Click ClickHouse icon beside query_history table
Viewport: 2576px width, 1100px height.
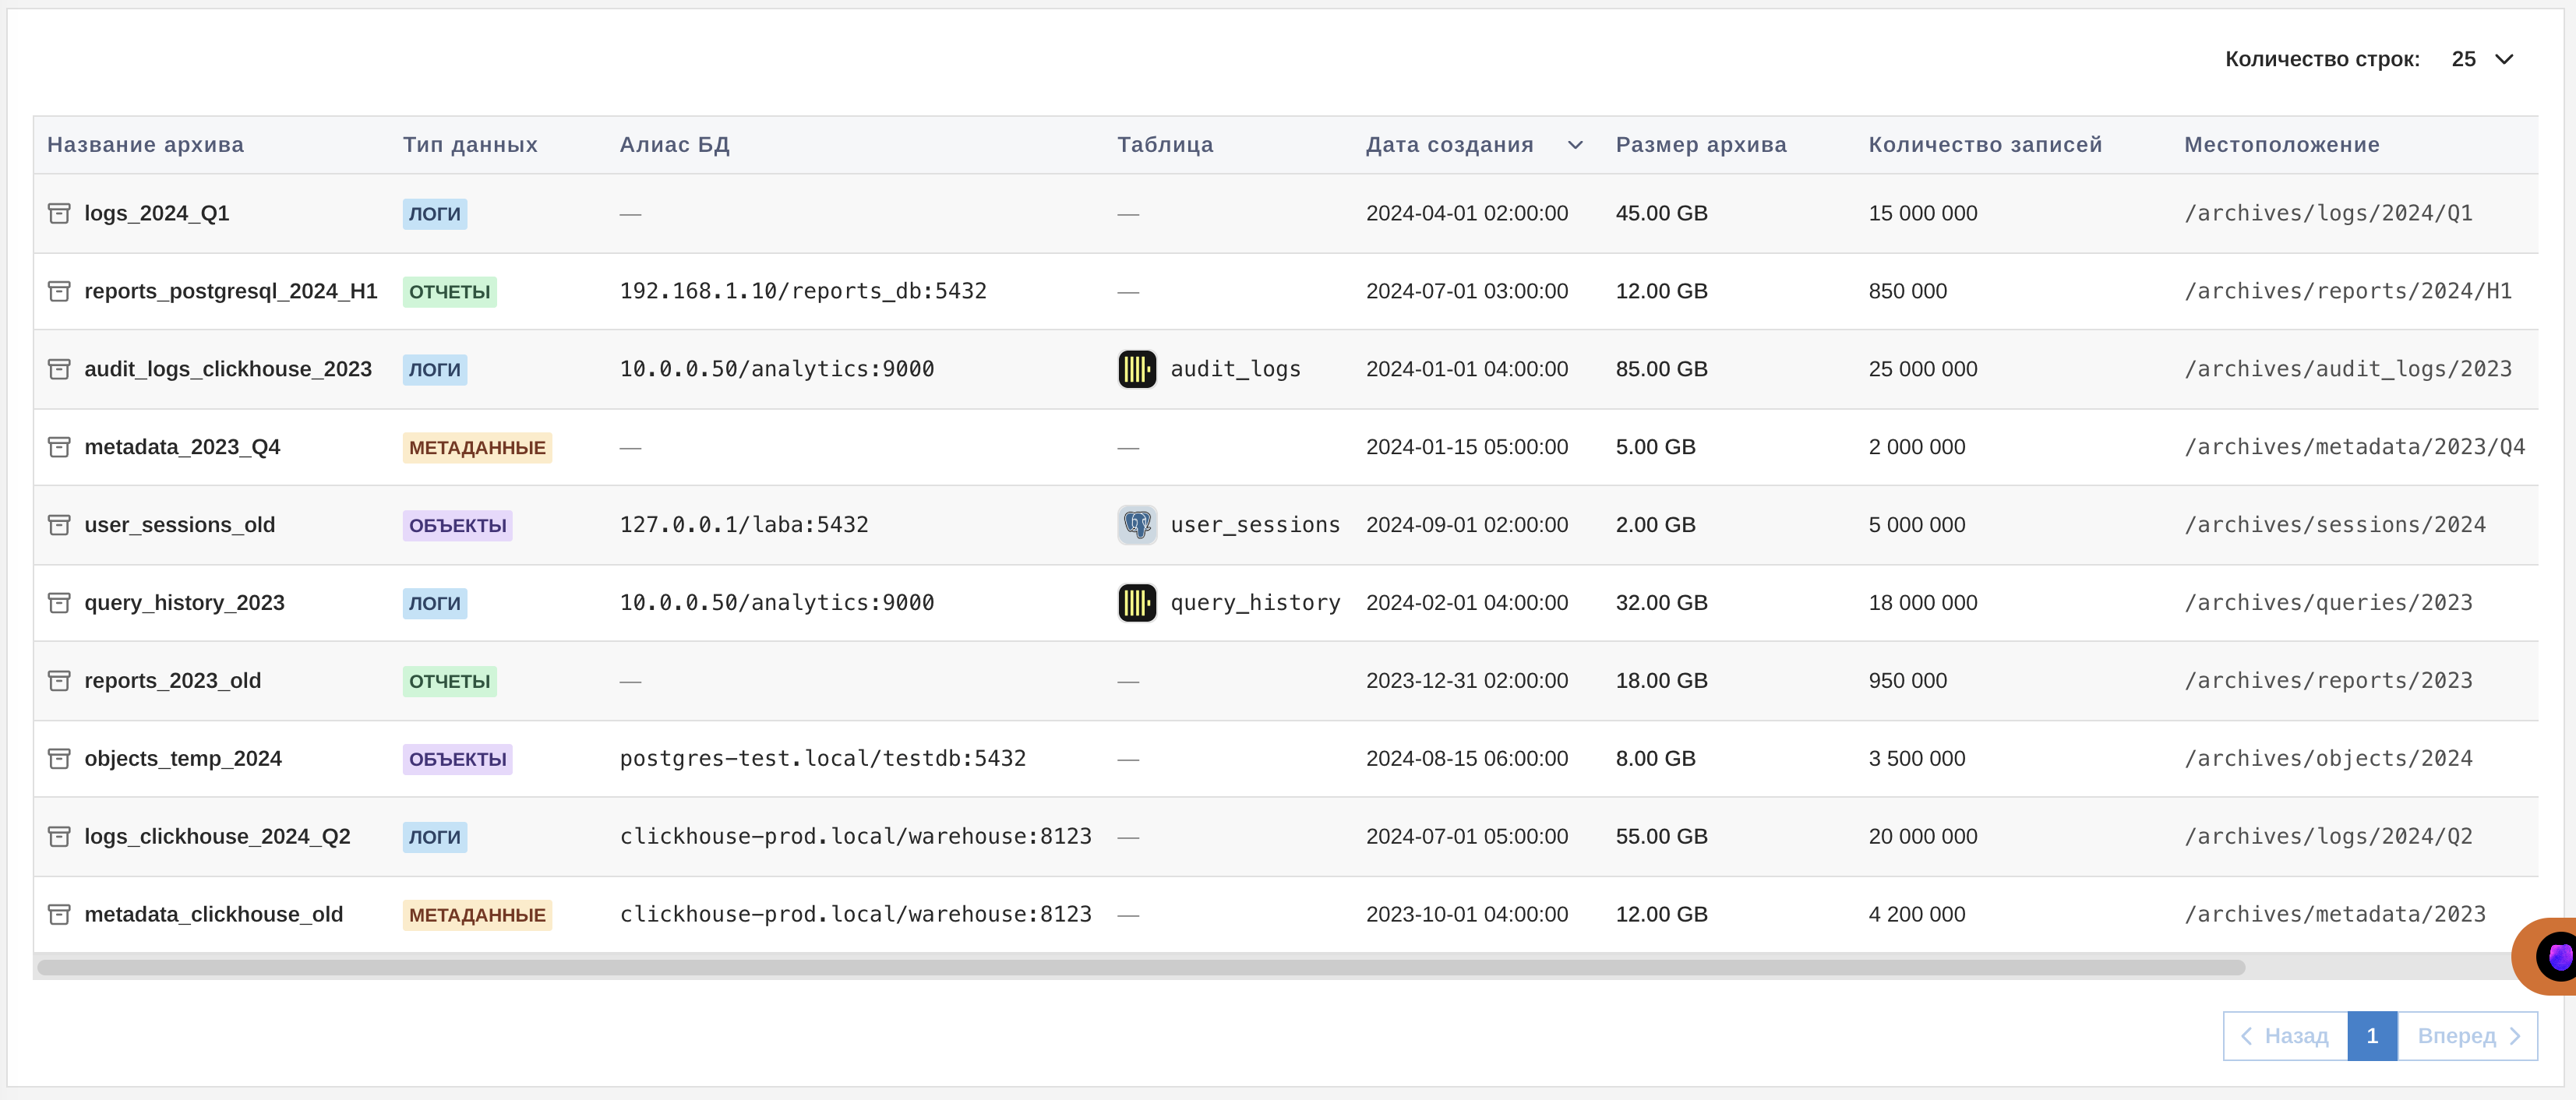coord(1136,603)
